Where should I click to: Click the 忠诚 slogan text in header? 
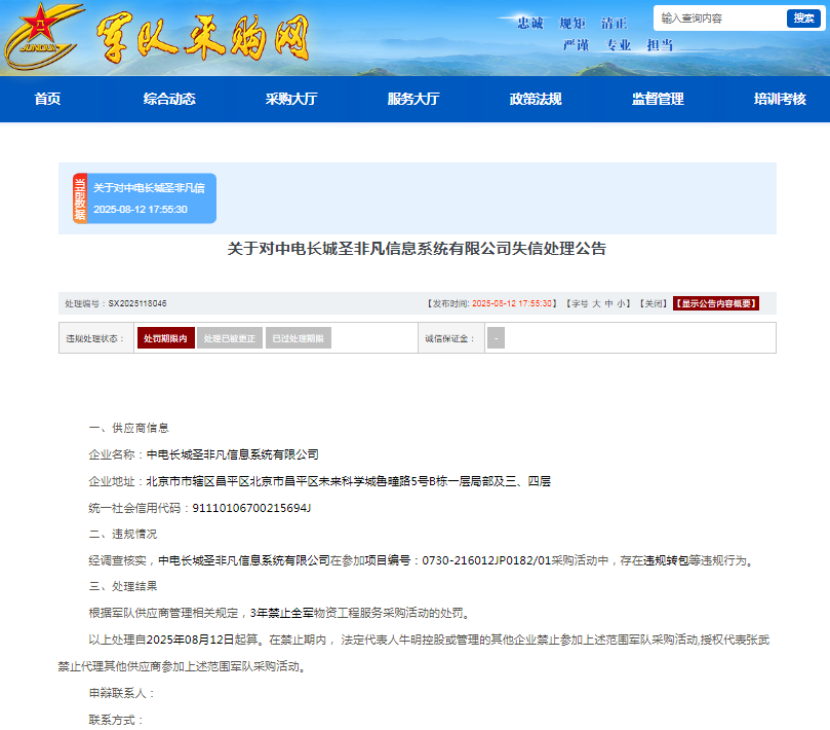[530, 23]
